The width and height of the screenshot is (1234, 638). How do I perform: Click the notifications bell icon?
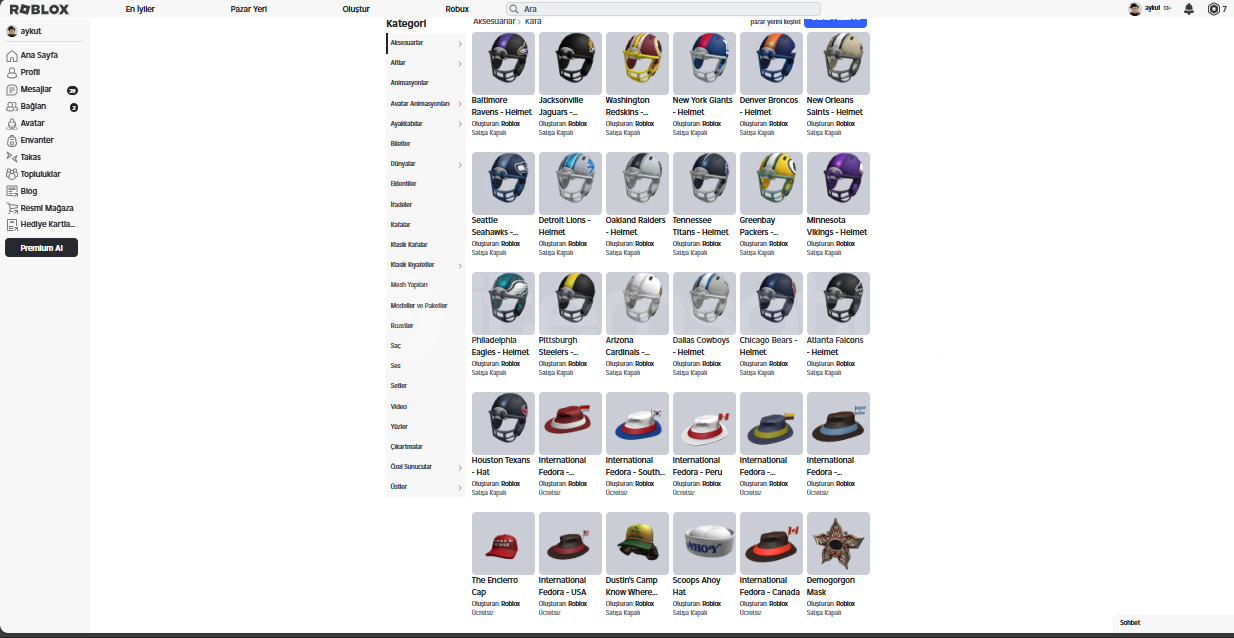[1189, 9]
